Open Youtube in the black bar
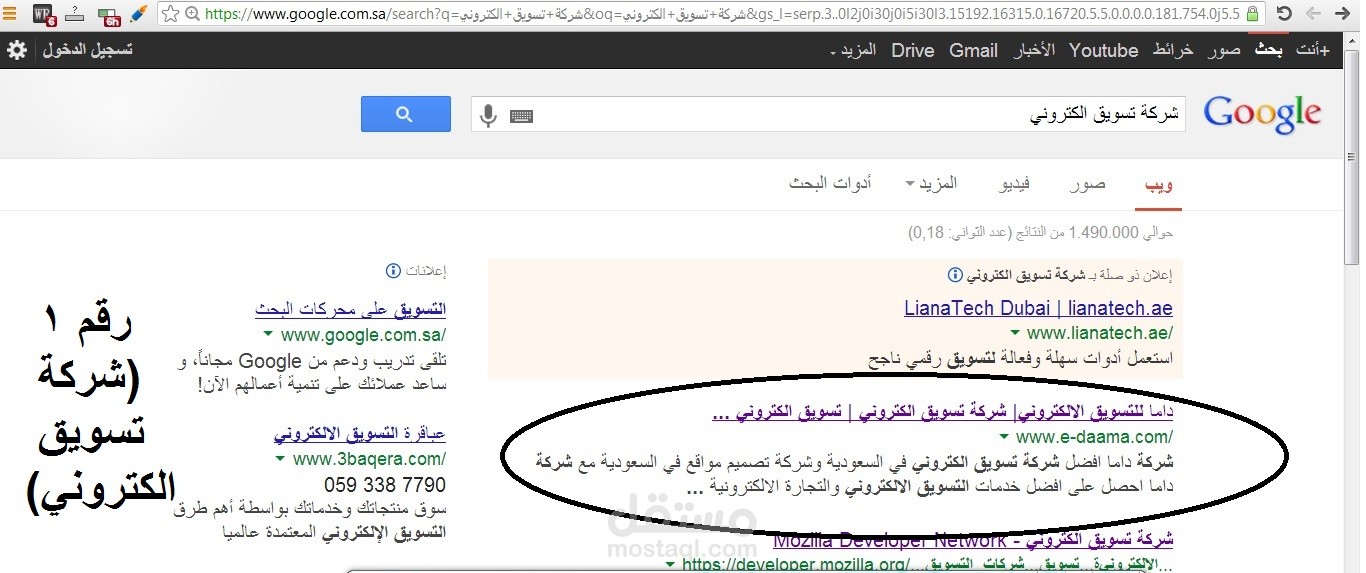The height and width of the screenshot is (573, 1366). tap(1104, 50)
